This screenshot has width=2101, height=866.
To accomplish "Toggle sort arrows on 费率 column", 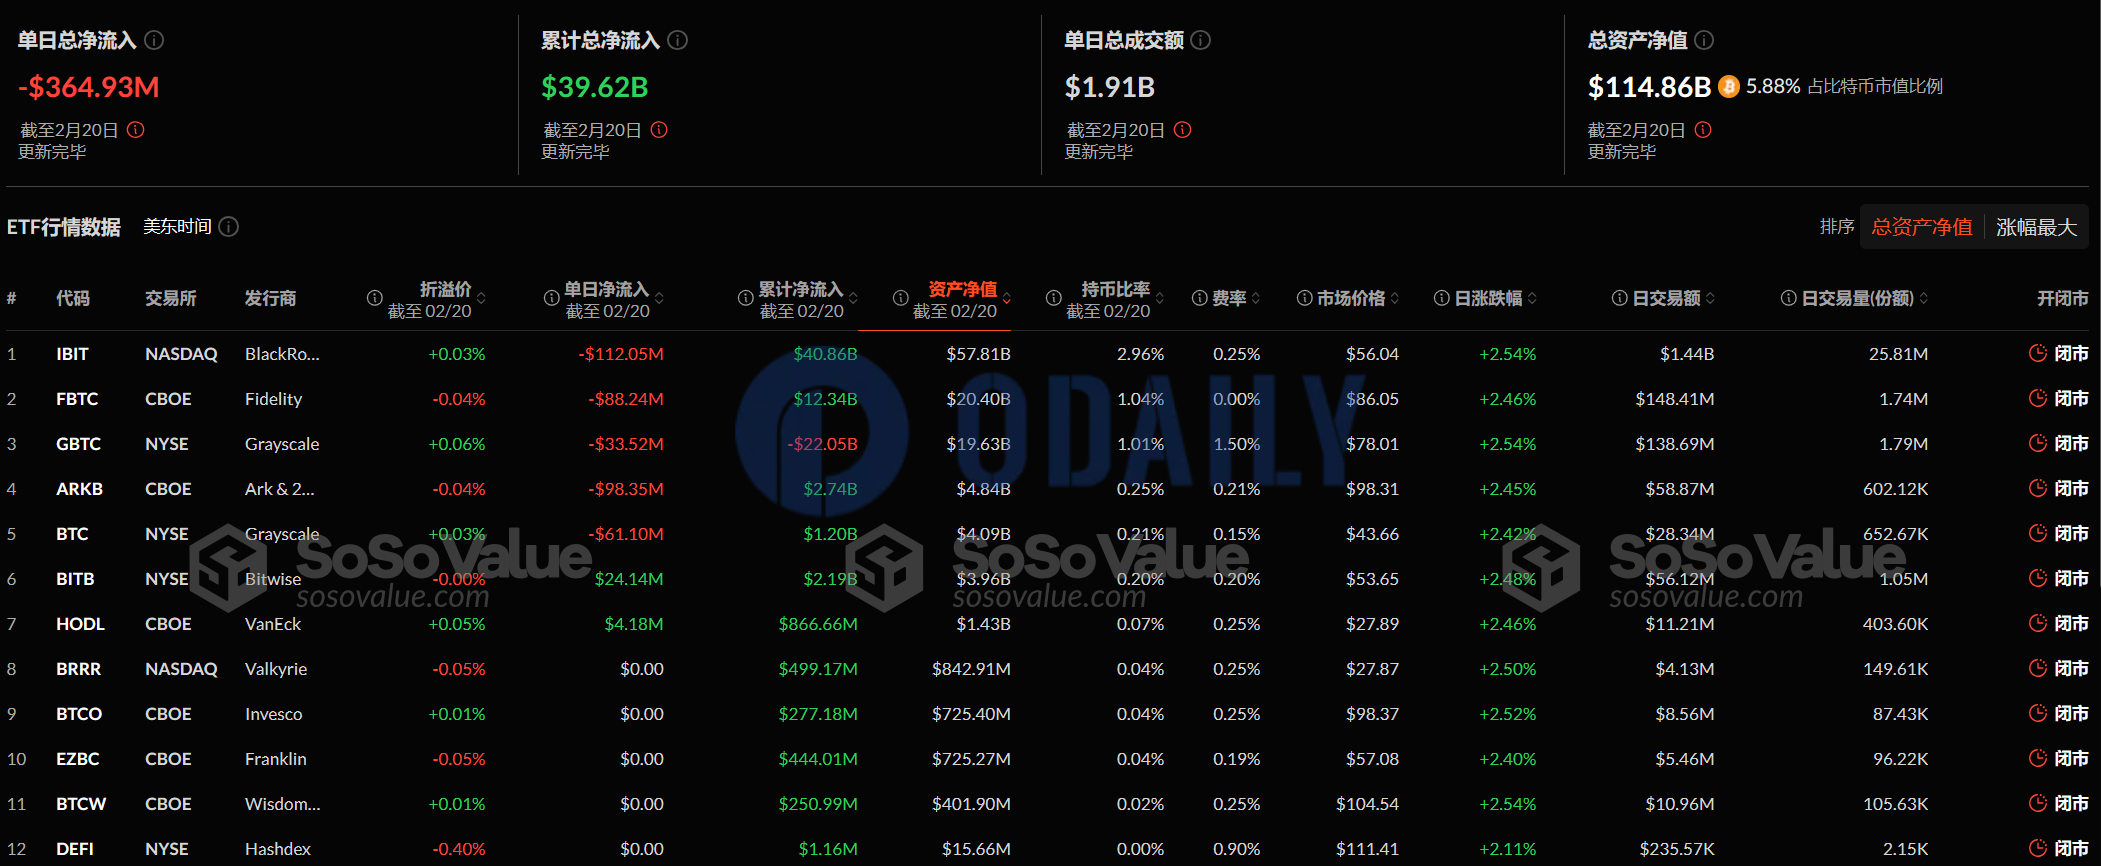I will tap(1256, 298).
